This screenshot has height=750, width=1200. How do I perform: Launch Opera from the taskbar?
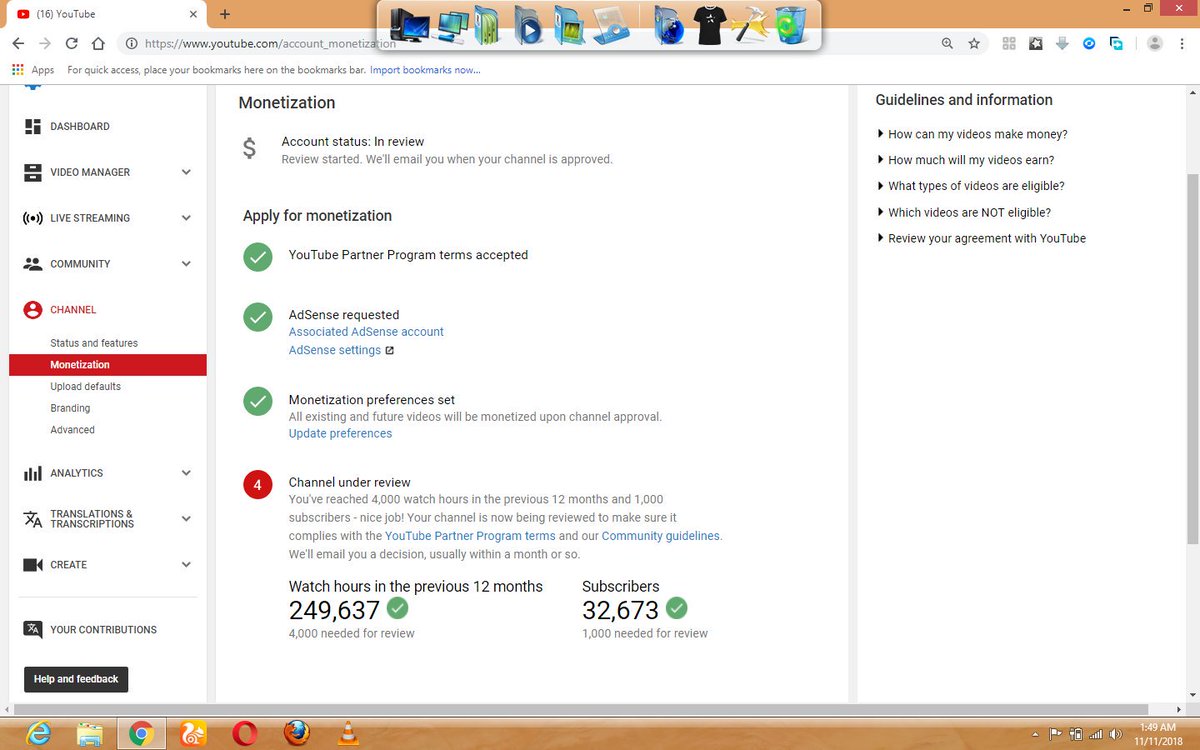click(244, 734)
